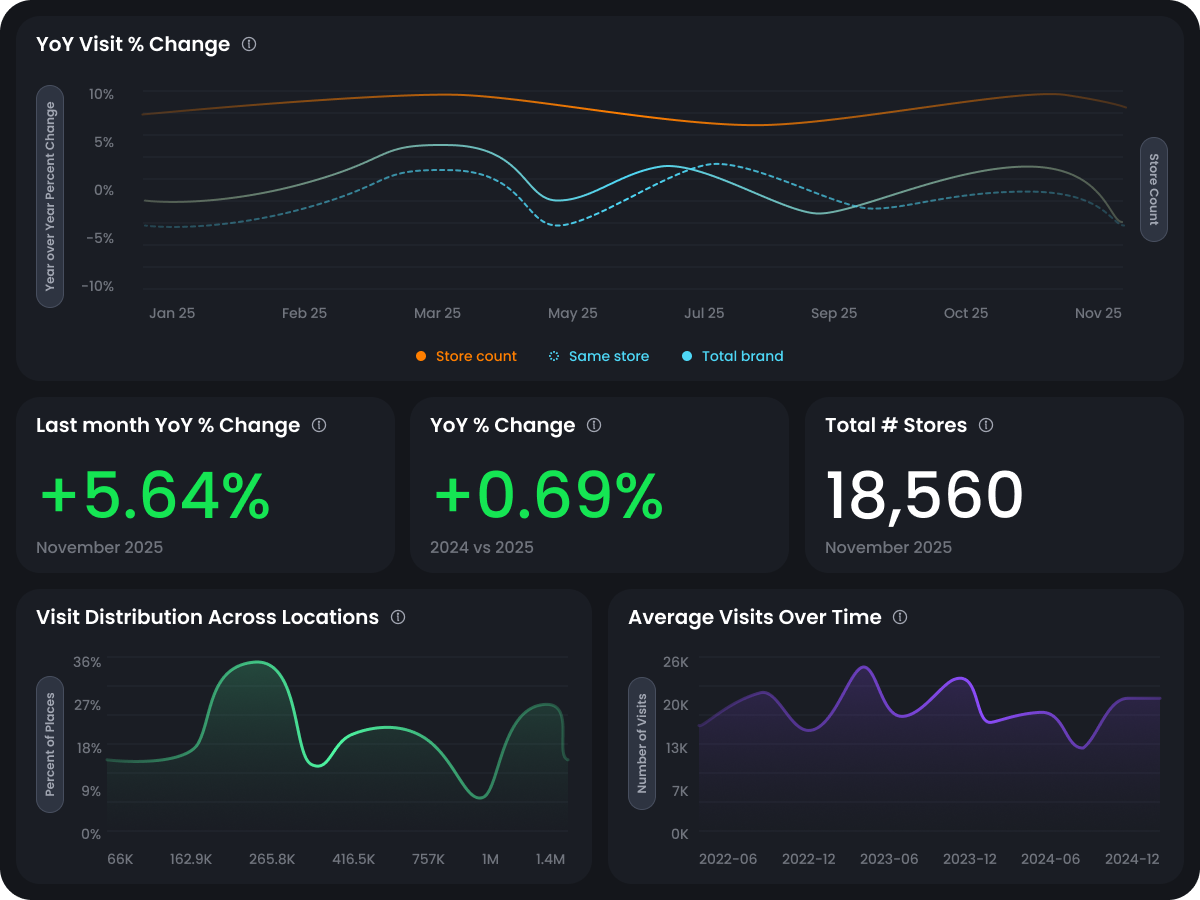Click Year over Year Percent Change axis pill
The image size is (1200, 900).
click(50, 196)
